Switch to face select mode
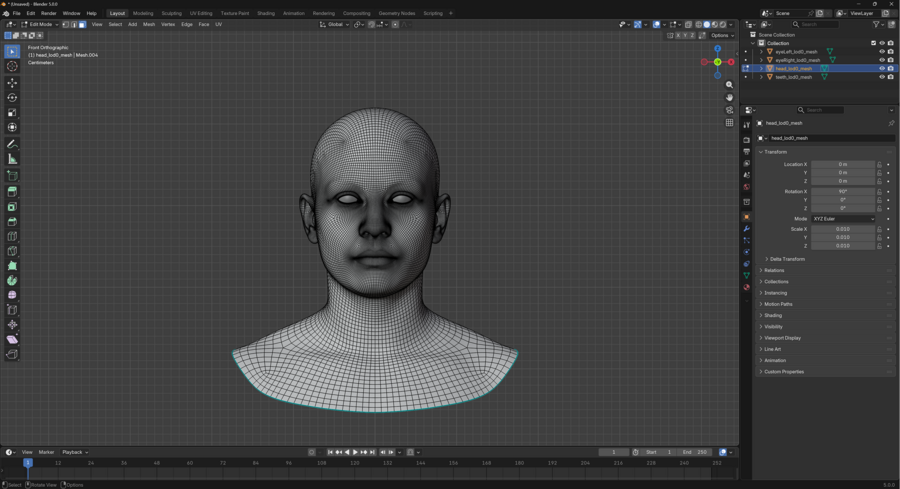900x489 pixels. click(82, 25)
